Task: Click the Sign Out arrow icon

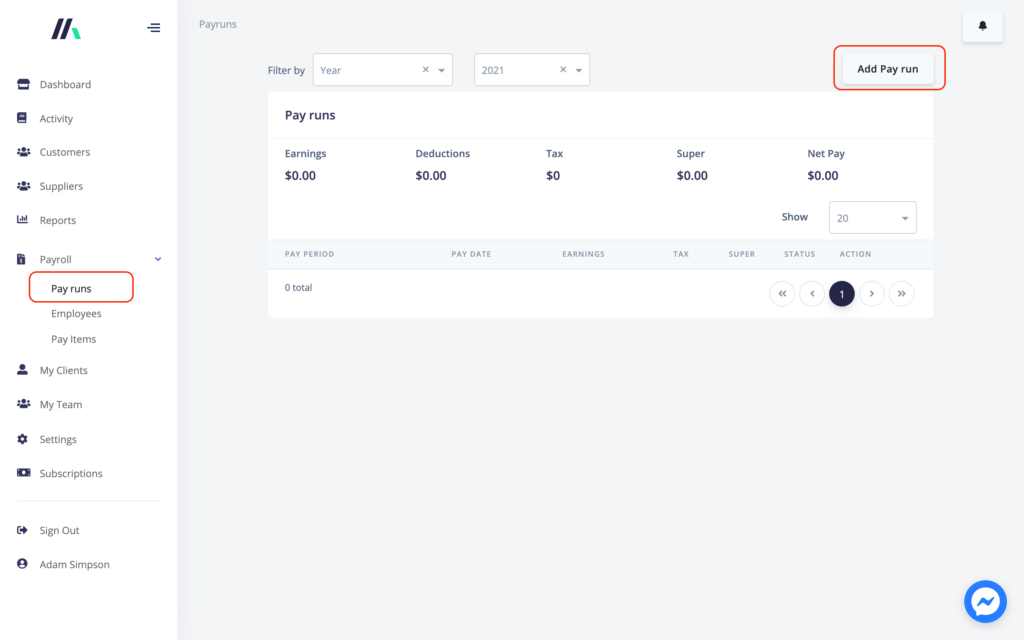Action: click(23, 530)
